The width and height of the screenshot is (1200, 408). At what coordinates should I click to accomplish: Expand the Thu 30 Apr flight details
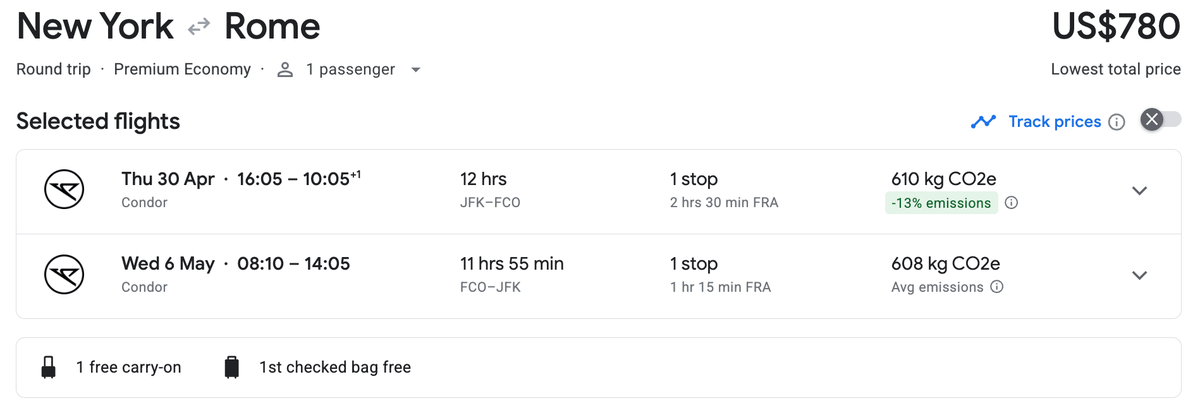(1139, 191)
